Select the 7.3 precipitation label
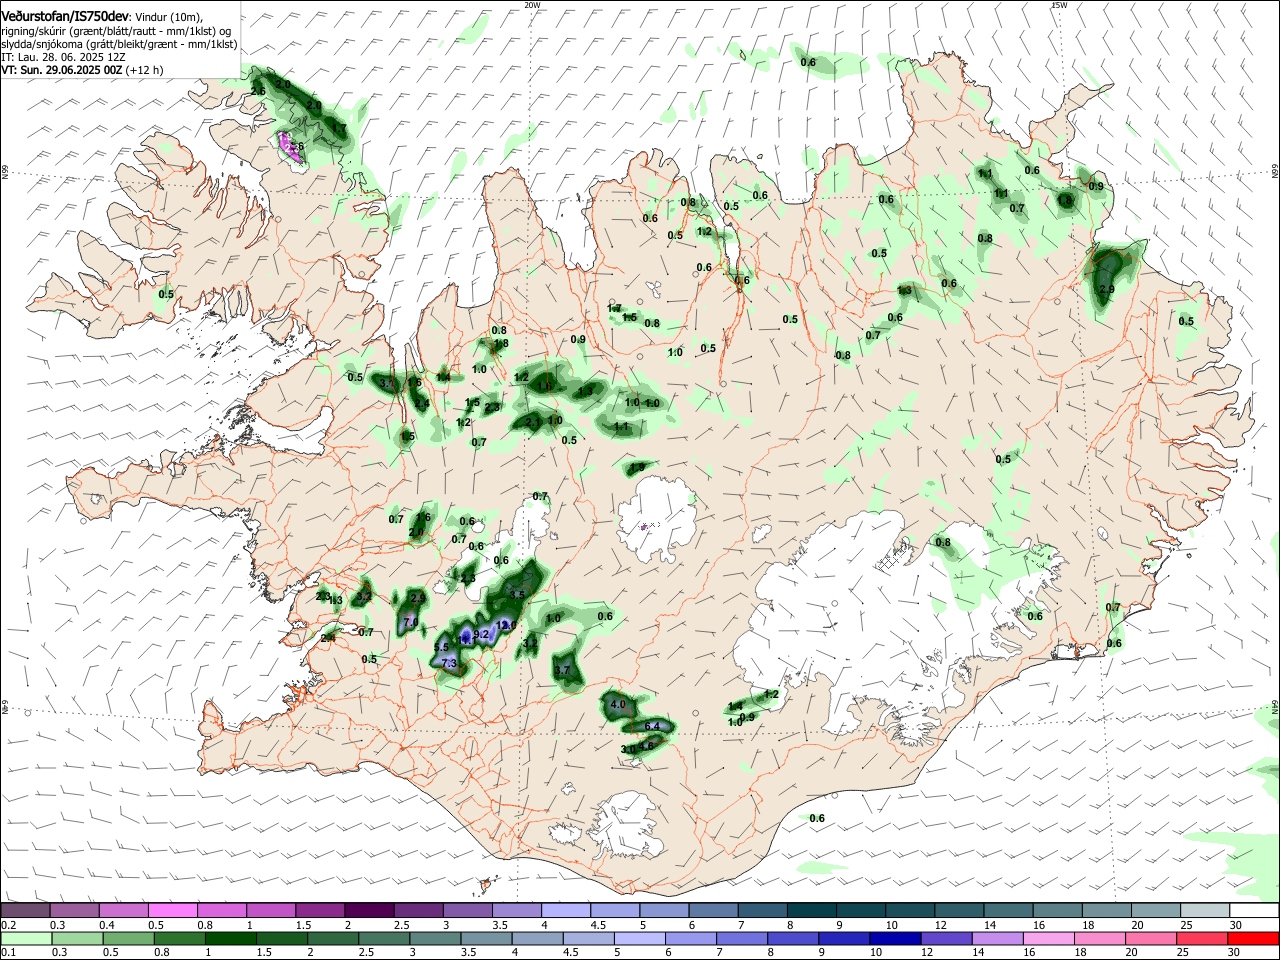 coord(449,663)
